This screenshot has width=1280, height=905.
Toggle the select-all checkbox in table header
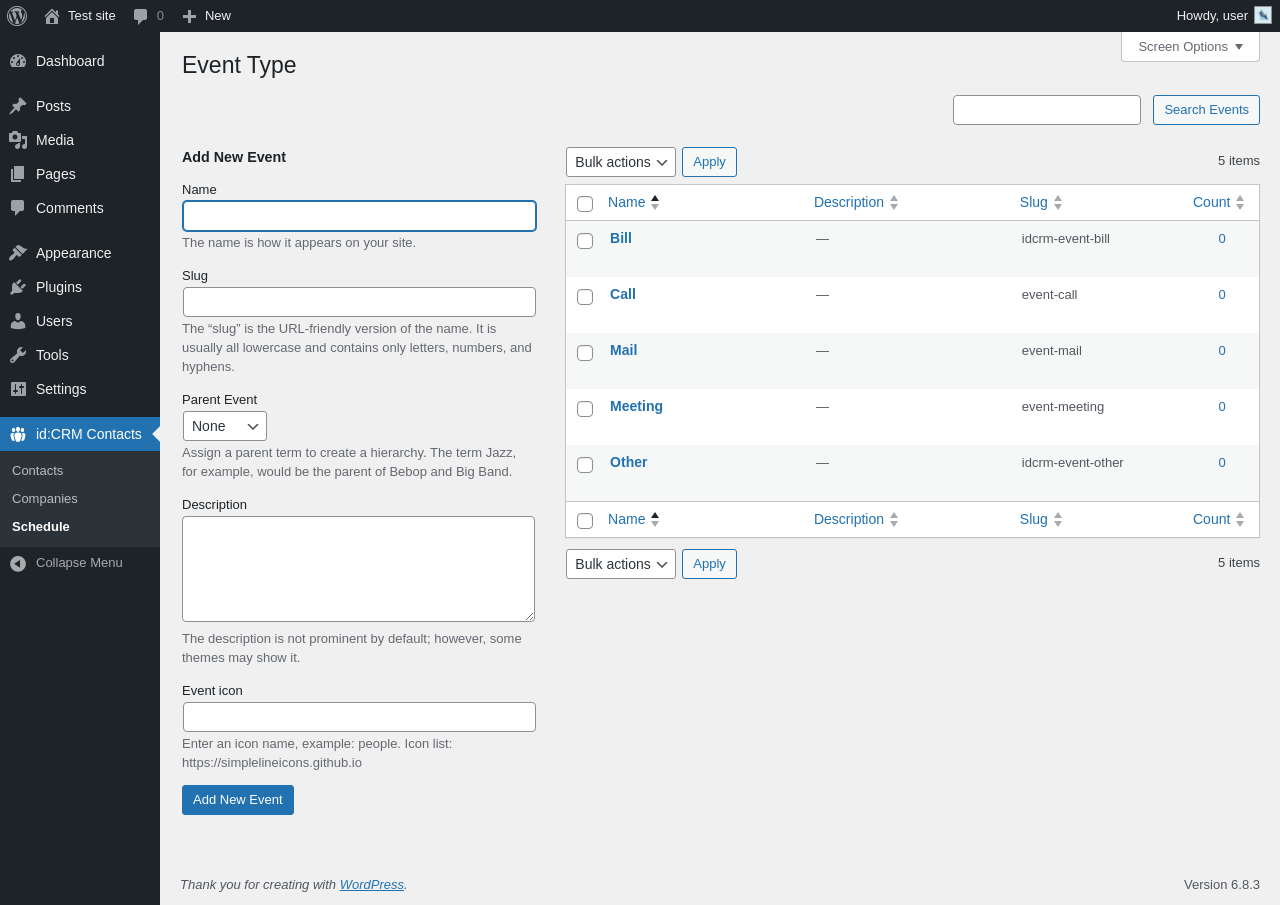[585, 204]
